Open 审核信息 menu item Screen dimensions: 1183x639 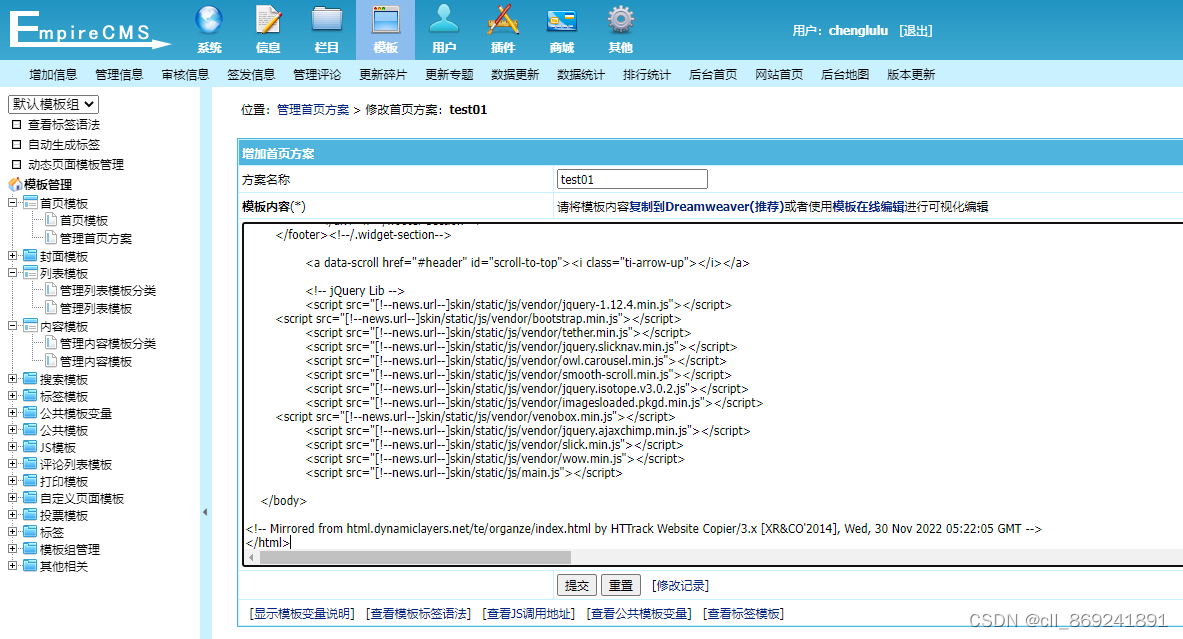[185, 75]
